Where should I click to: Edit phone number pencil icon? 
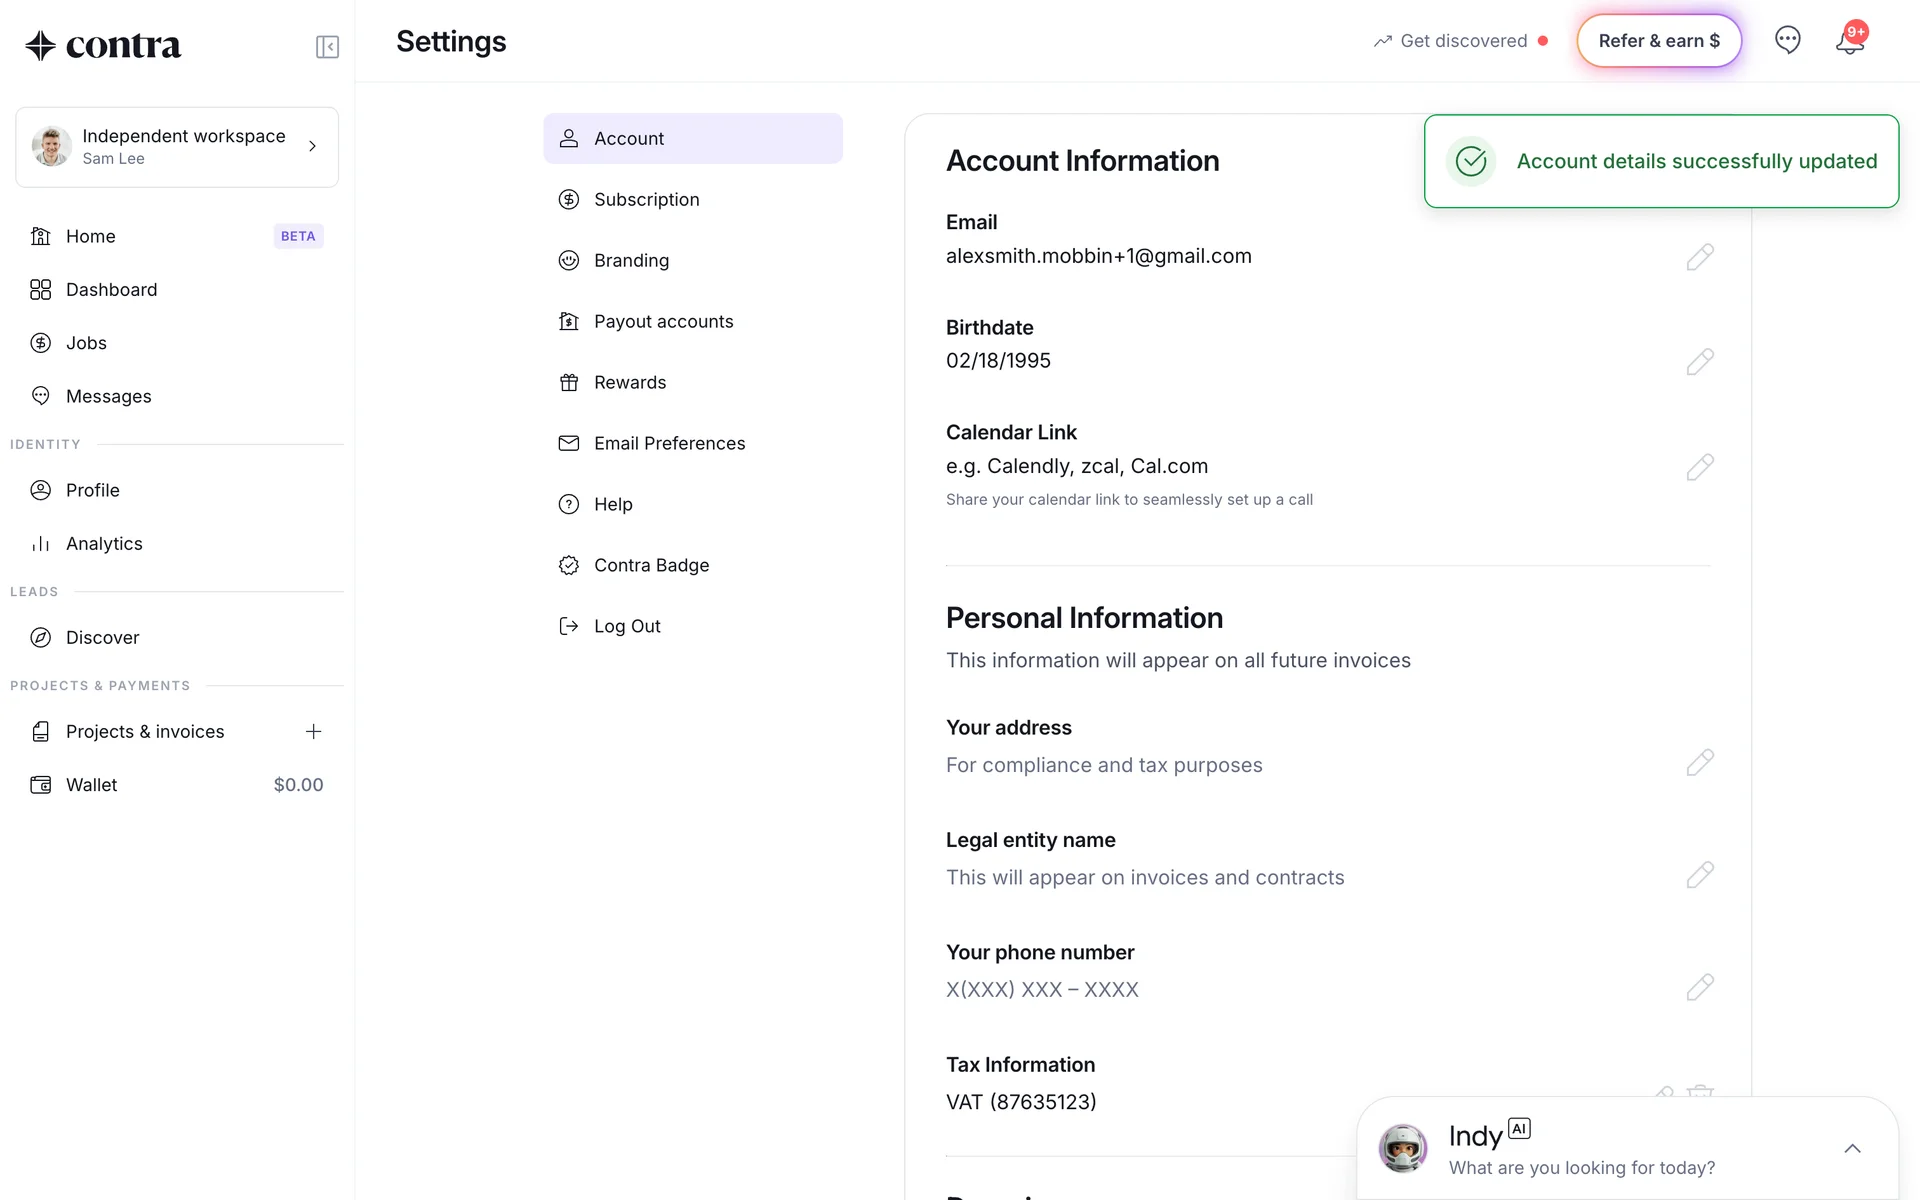1699,987
